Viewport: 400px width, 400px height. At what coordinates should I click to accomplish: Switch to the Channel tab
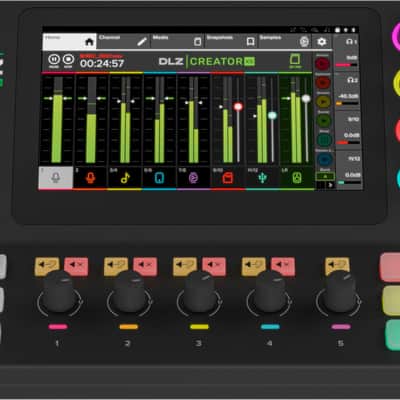point(123,42)
